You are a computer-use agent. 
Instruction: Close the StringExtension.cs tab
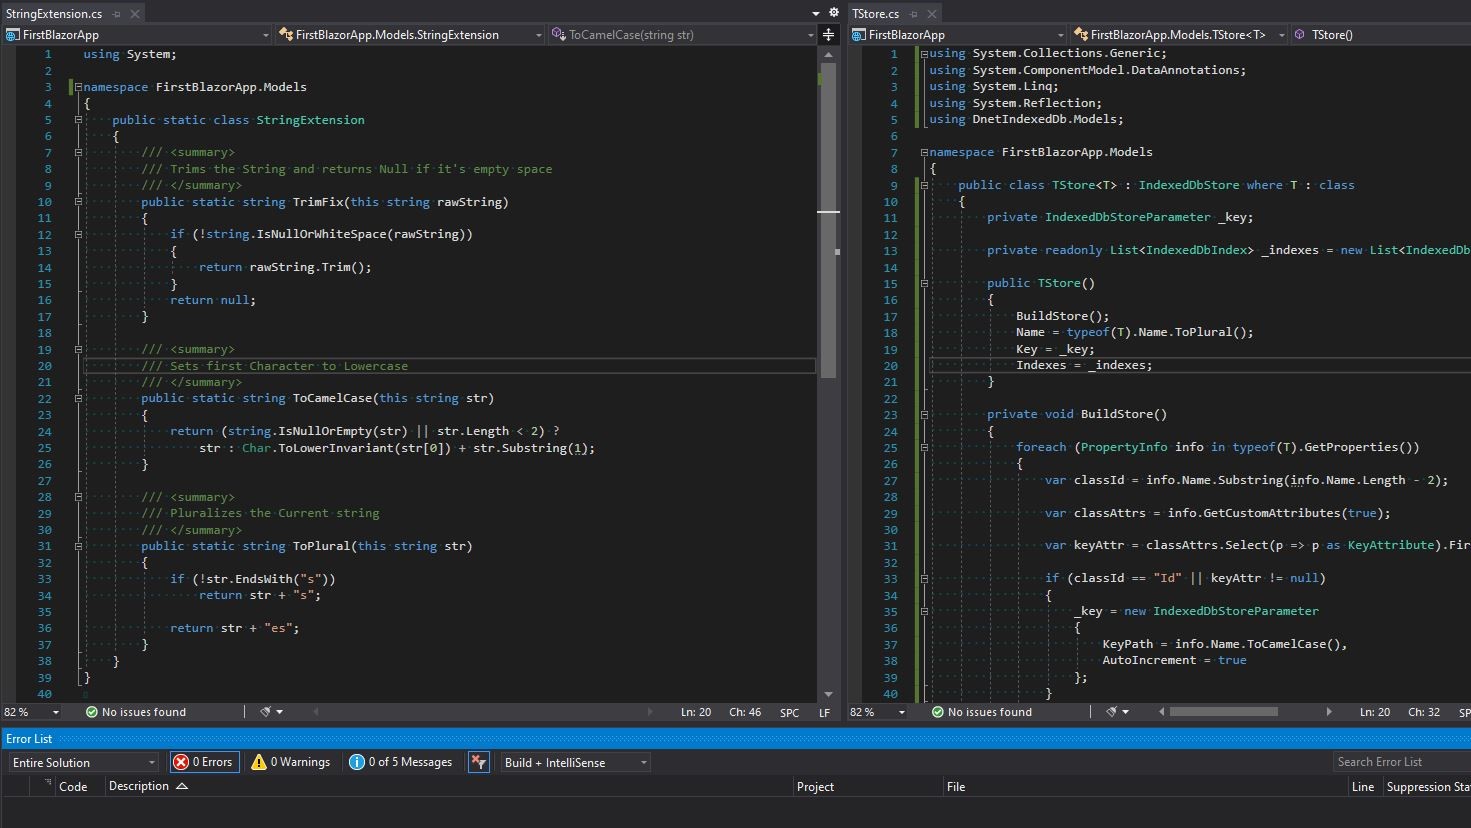[x=135, y=14]
